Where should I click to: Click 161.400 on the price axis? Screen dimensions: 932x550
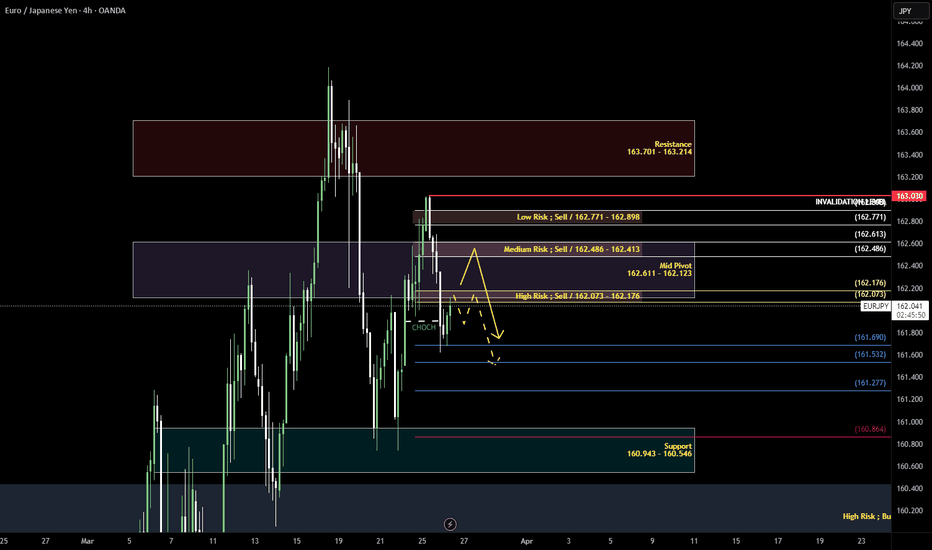(x=909, y=378)
